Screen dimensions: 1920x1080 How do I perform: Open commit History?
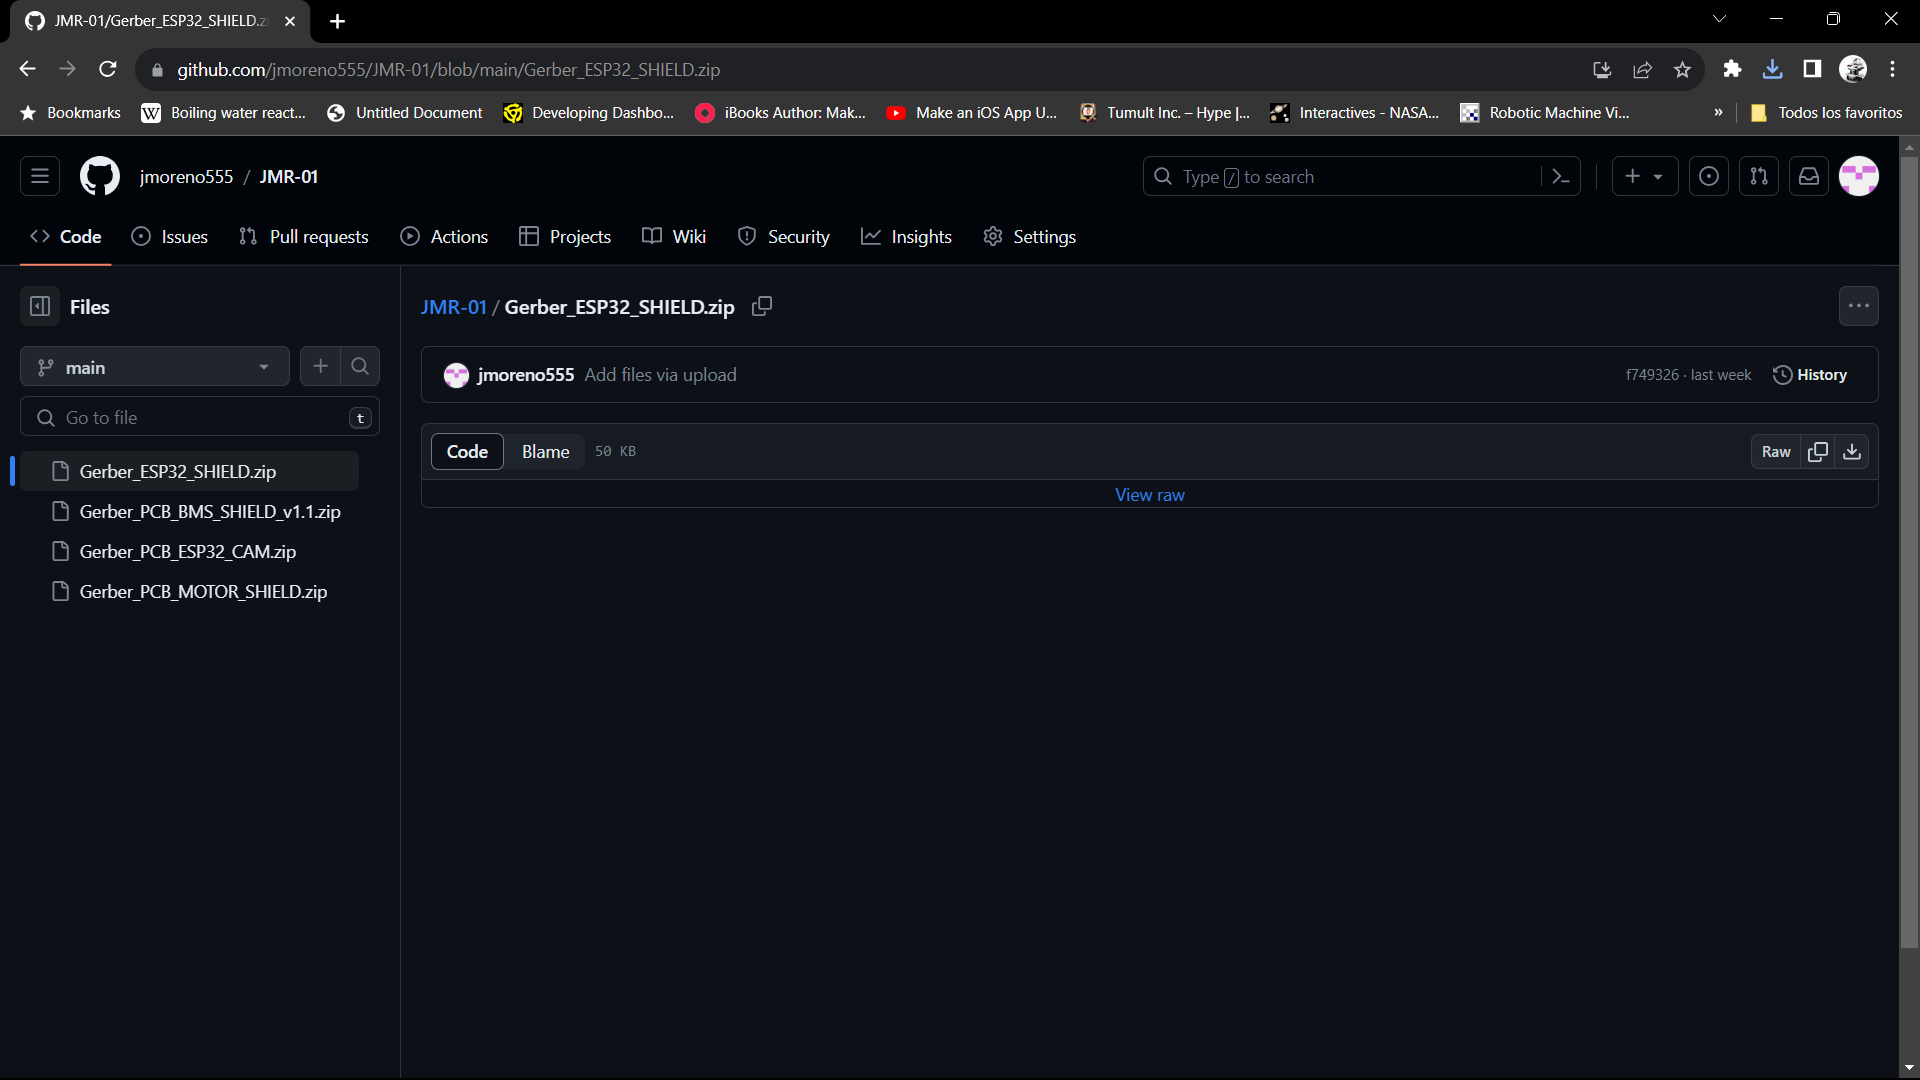tap(1810, 375)
